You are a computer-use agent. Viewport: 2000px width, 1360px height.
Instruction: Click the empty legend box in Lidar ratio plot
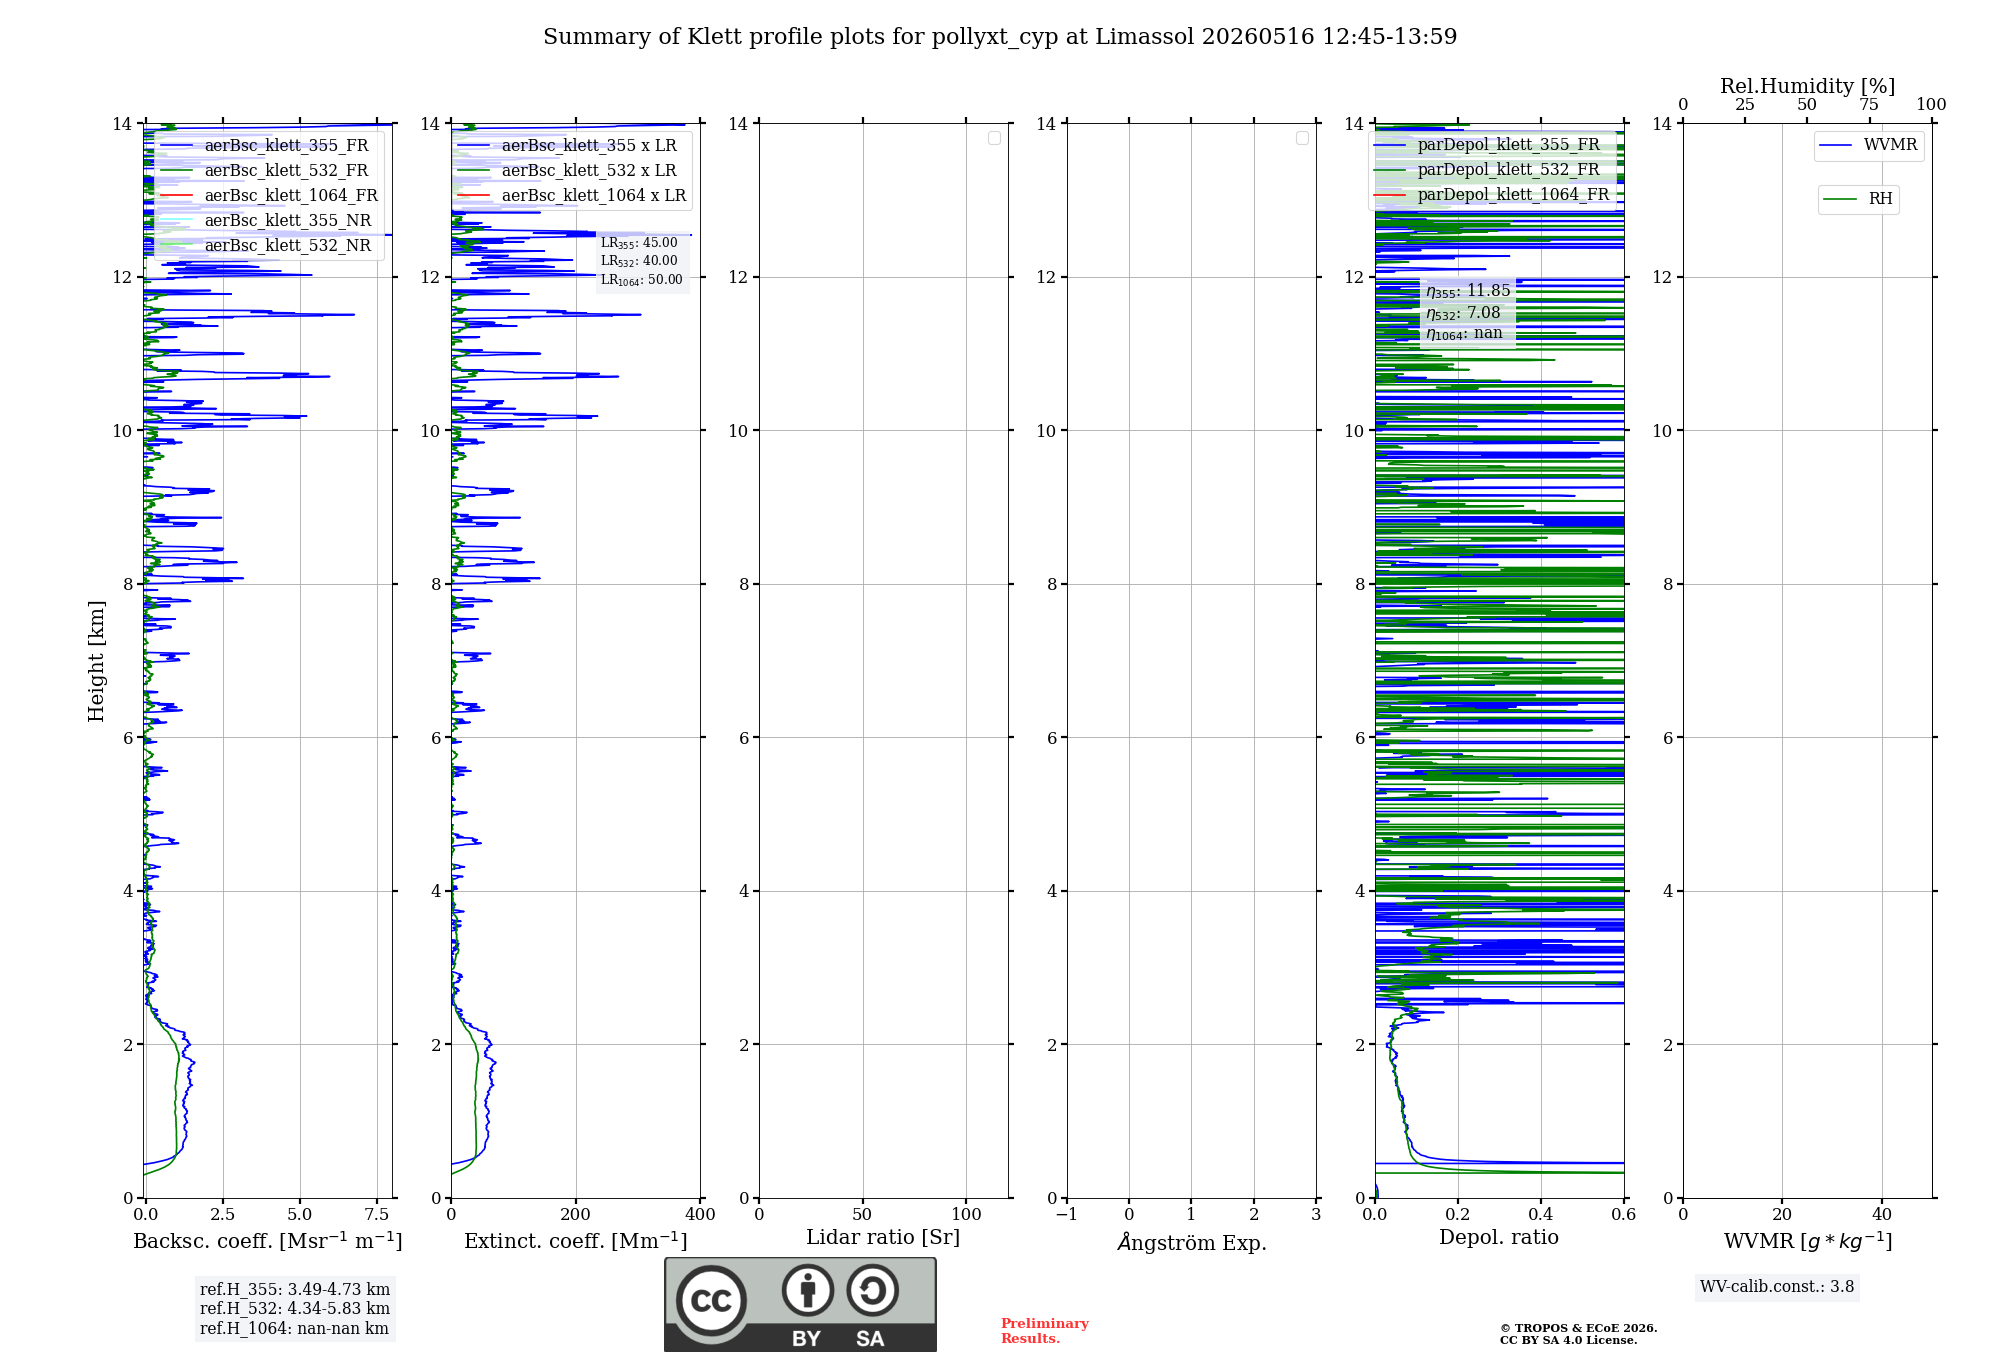pyautogui.click(x=994, y=138)
